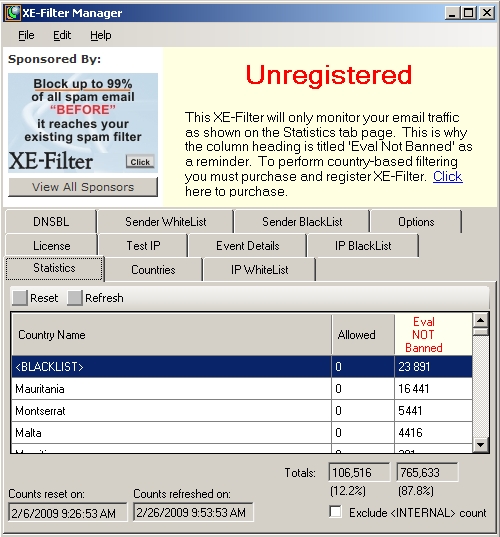Click the Refresh toolbar icon
This screenshot has height=537, width=500.
click(x=75, y=298)
